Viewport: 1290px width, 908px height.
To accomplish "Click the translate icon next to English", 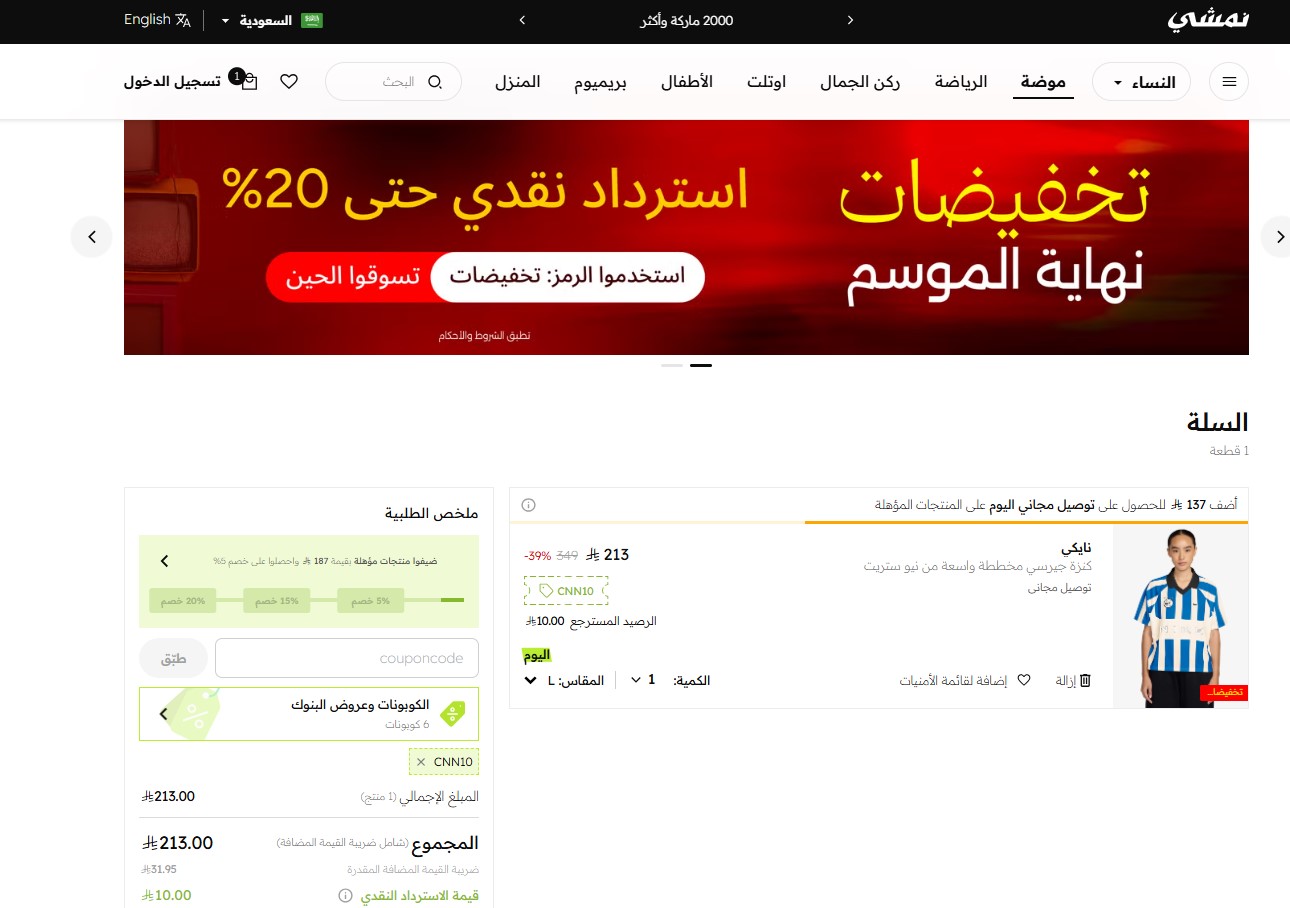I will 183,20.
